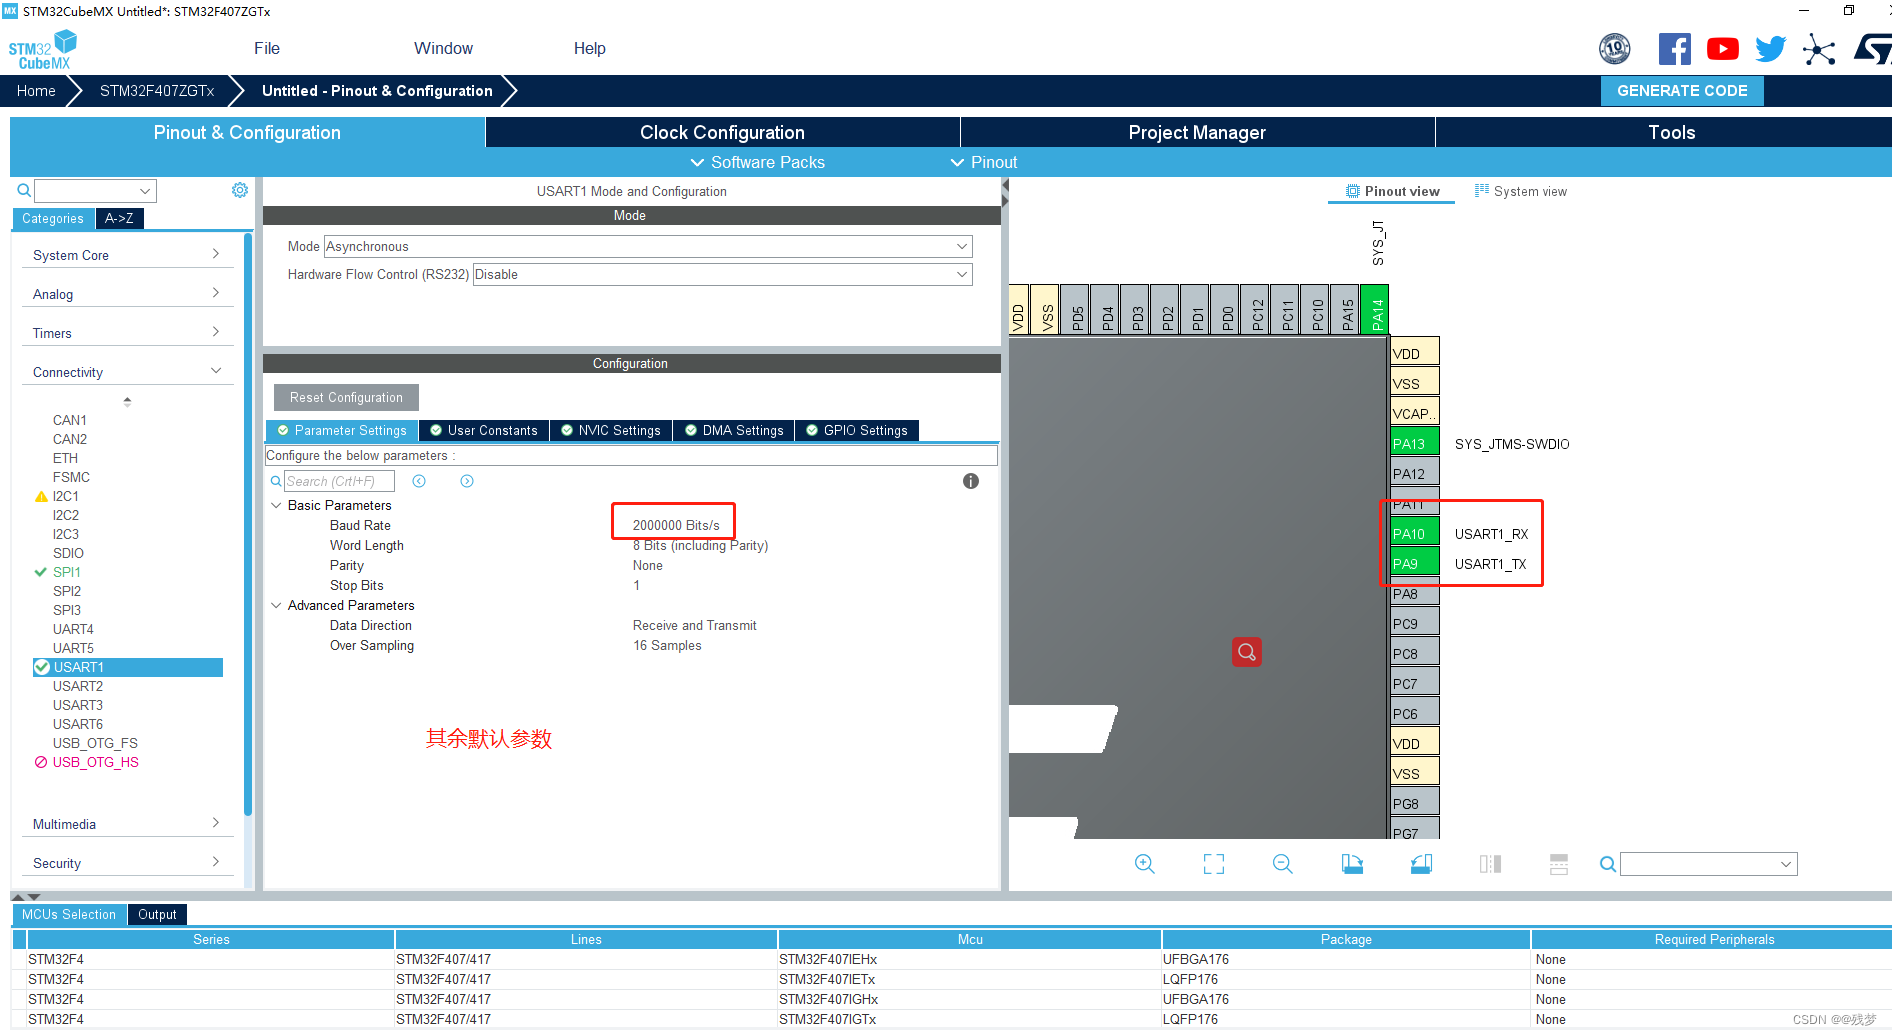Rotate the chip view clockwise icon

[1352, 864]
